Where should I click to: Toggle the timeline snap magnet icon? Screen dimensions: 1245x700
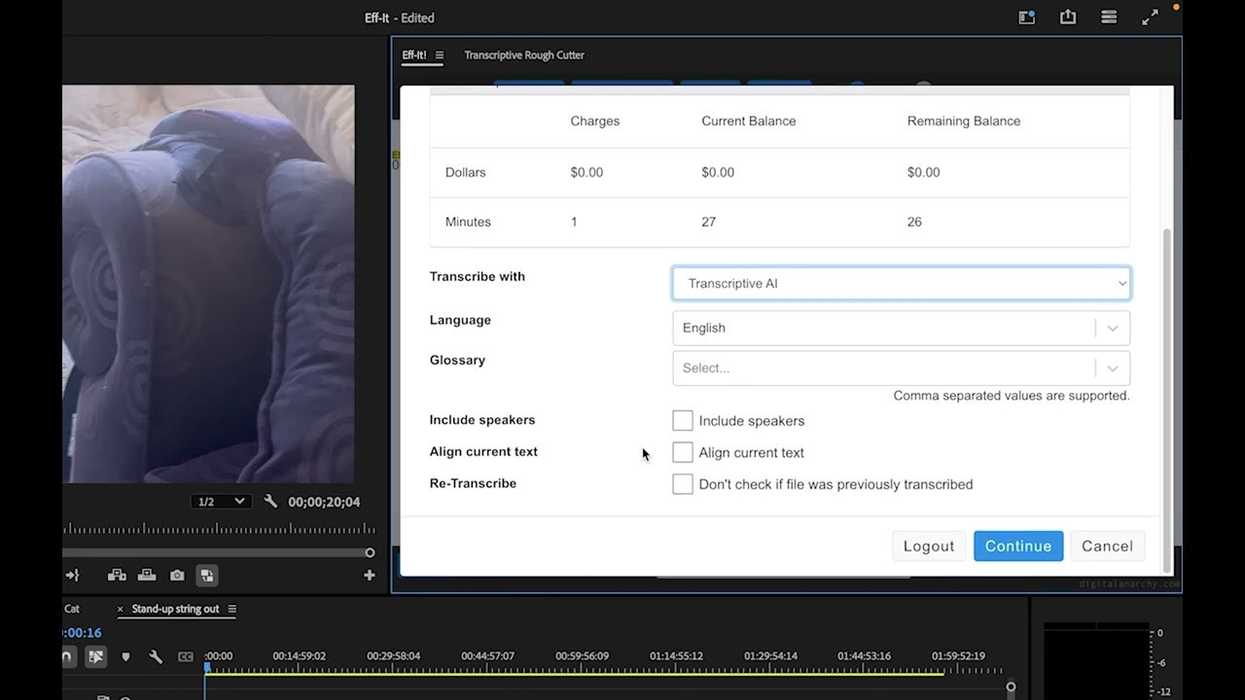pos(66,657)
